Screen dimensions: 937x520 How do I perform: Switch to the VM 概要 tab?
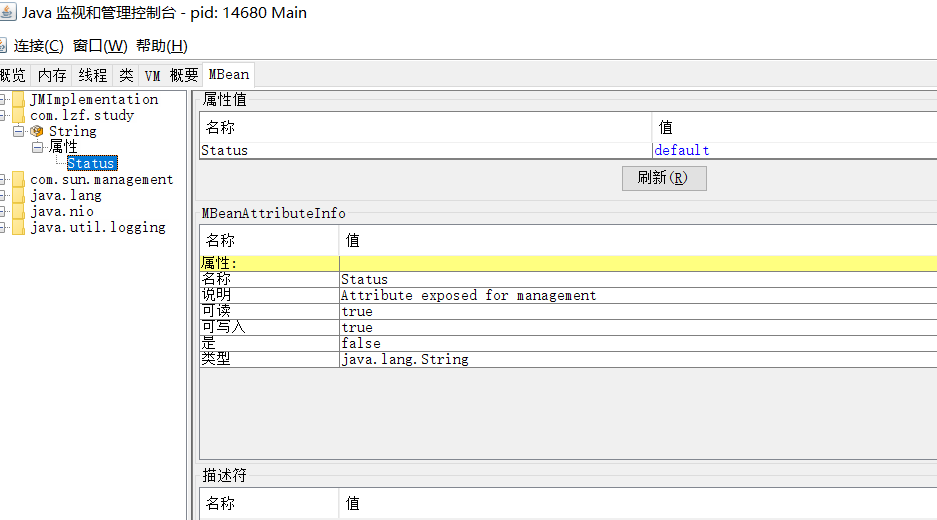pos(171,75)
